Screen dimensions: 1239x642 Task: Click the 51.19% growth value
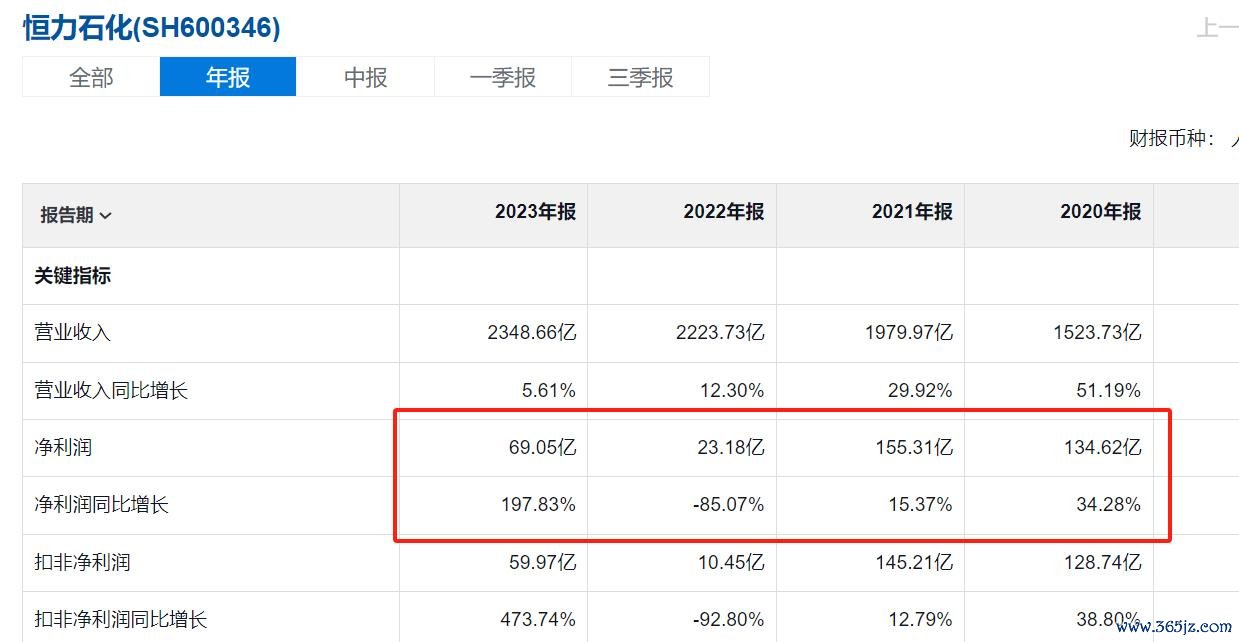coord(1108,390)
